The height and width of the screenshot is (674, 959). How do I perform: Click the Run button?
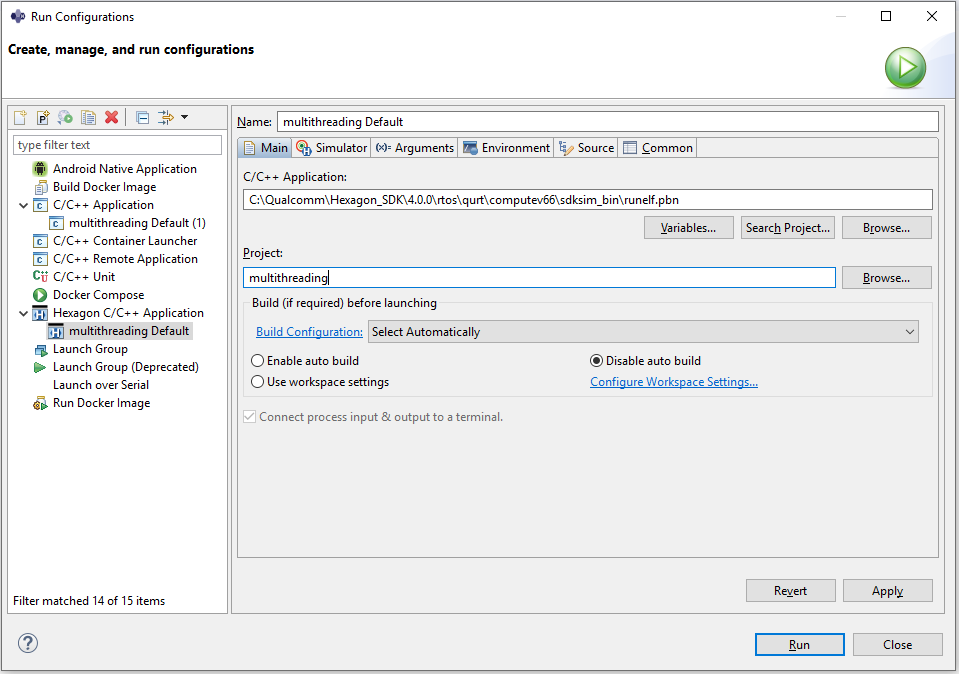point(800,645)
